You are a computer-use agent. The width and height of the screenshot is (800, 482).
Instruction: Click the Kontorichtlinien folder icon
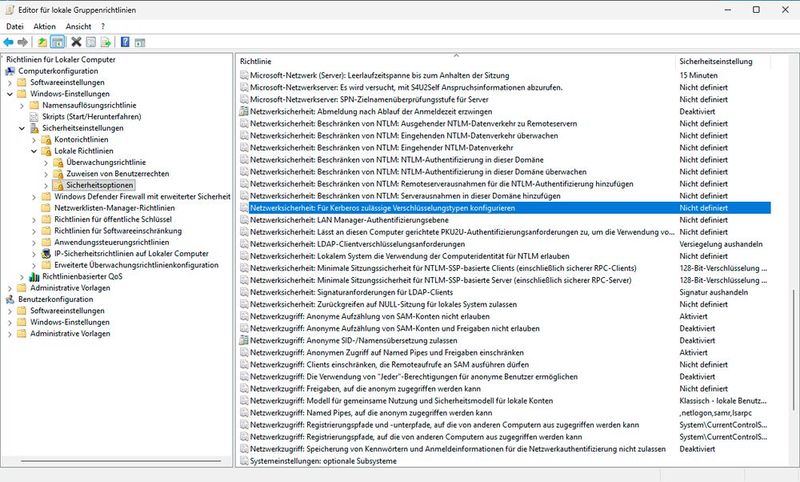46,140
